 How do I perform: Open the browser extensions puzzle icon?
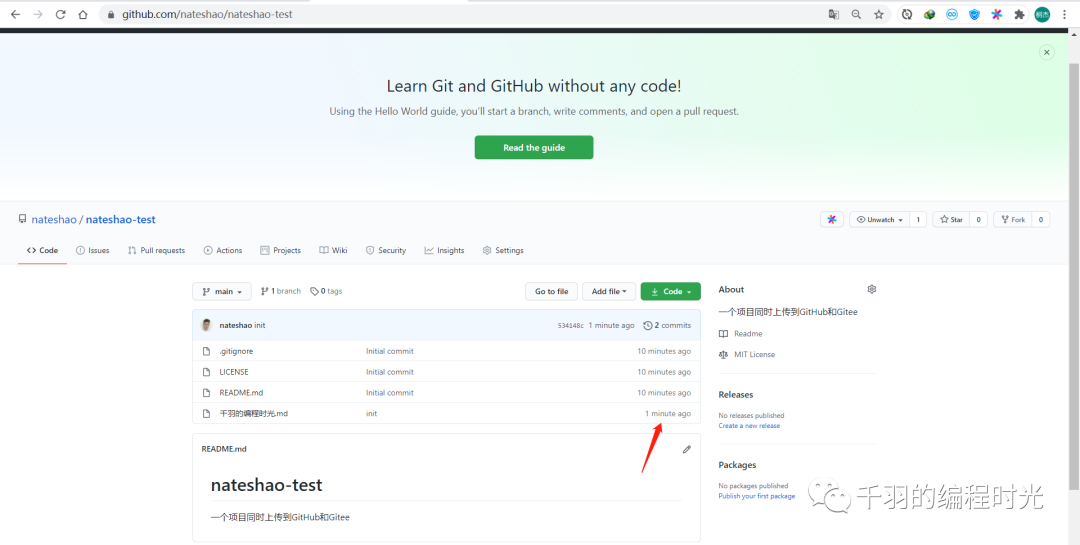(1019, 14)
